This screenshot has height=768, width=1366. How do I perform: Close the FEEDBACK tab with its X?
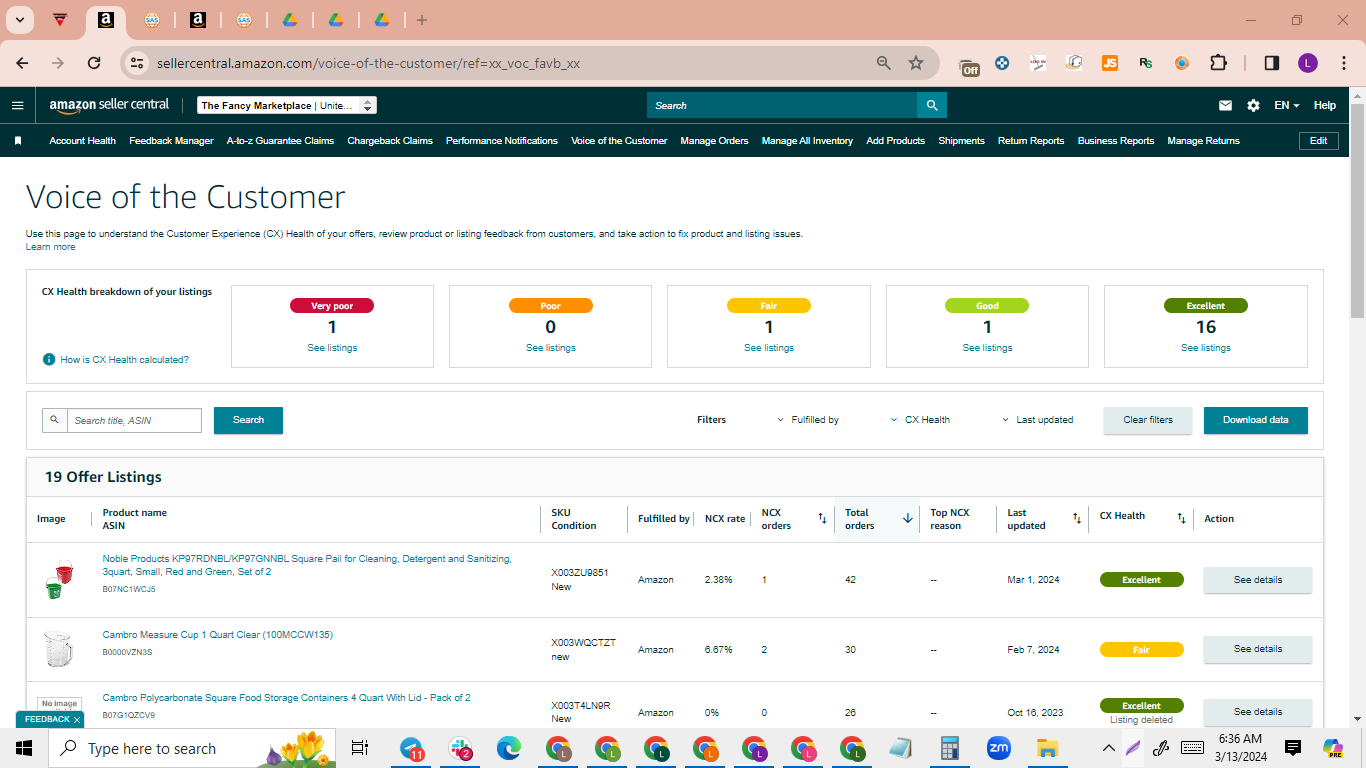pyautogui.click(x=77, y=720)
